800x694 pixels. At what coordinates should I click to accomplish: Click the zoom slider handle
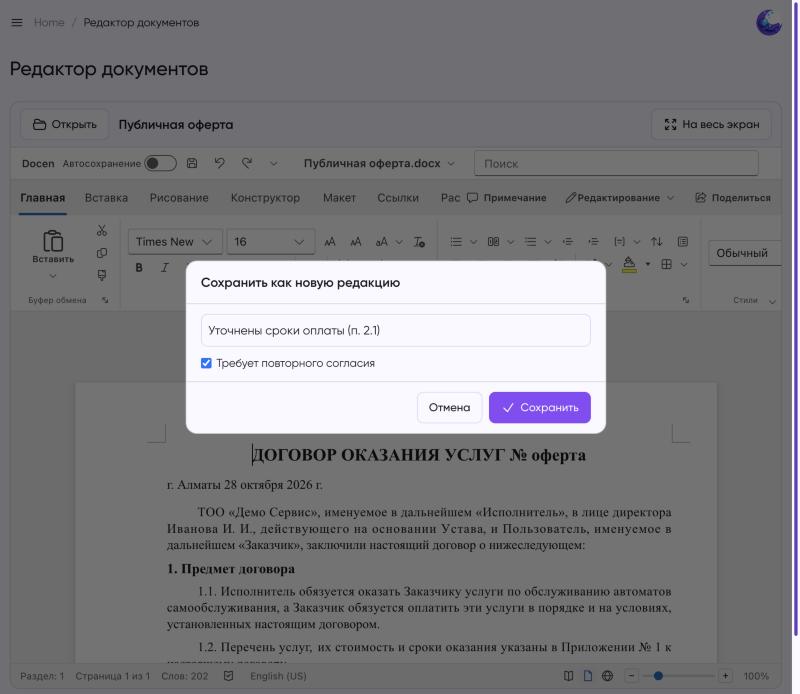658,676
